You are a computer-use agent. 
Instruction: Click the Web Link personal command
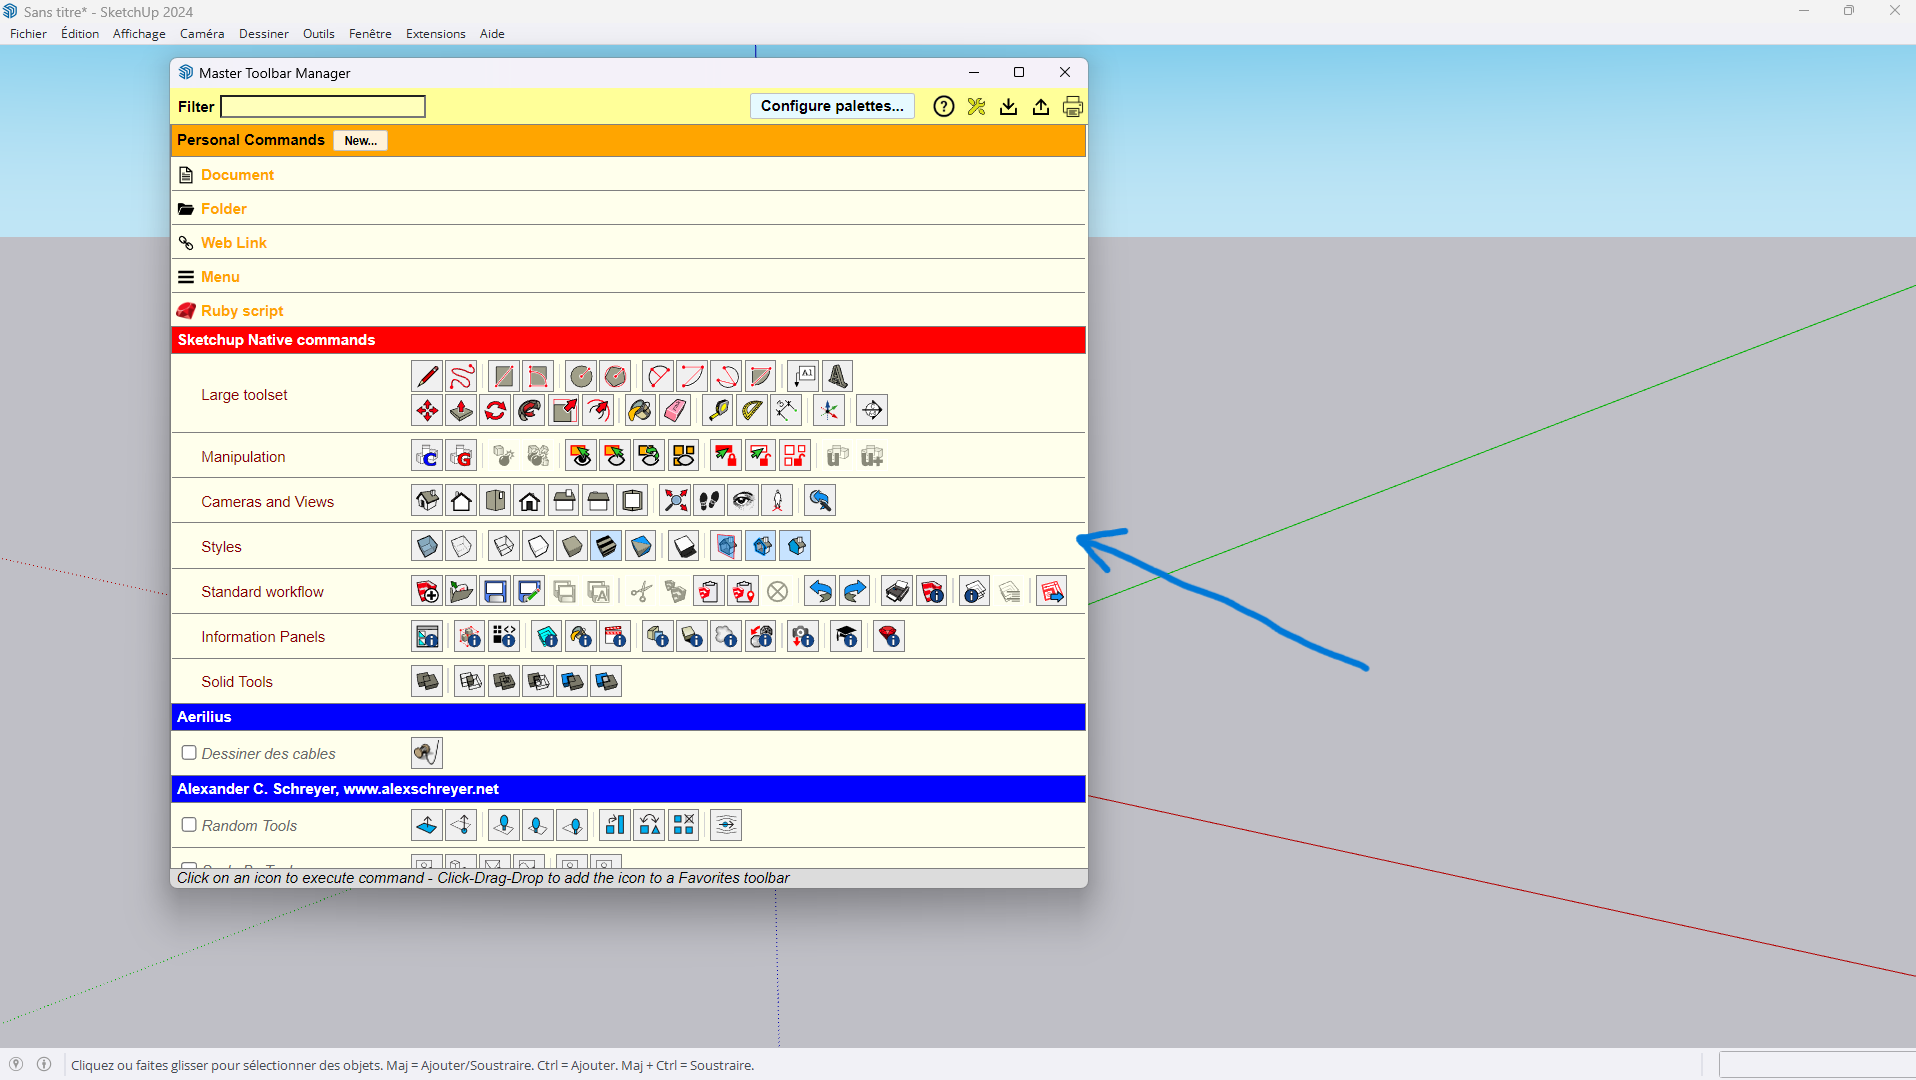(233, 243)
